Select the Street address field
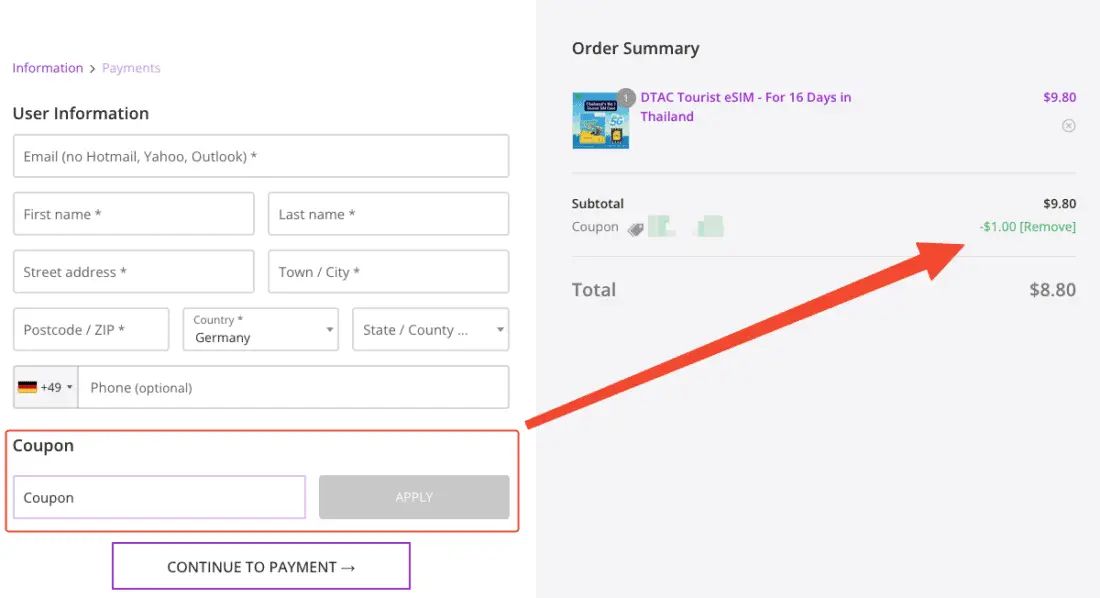 pyautogui.click(x=134, y=272)
